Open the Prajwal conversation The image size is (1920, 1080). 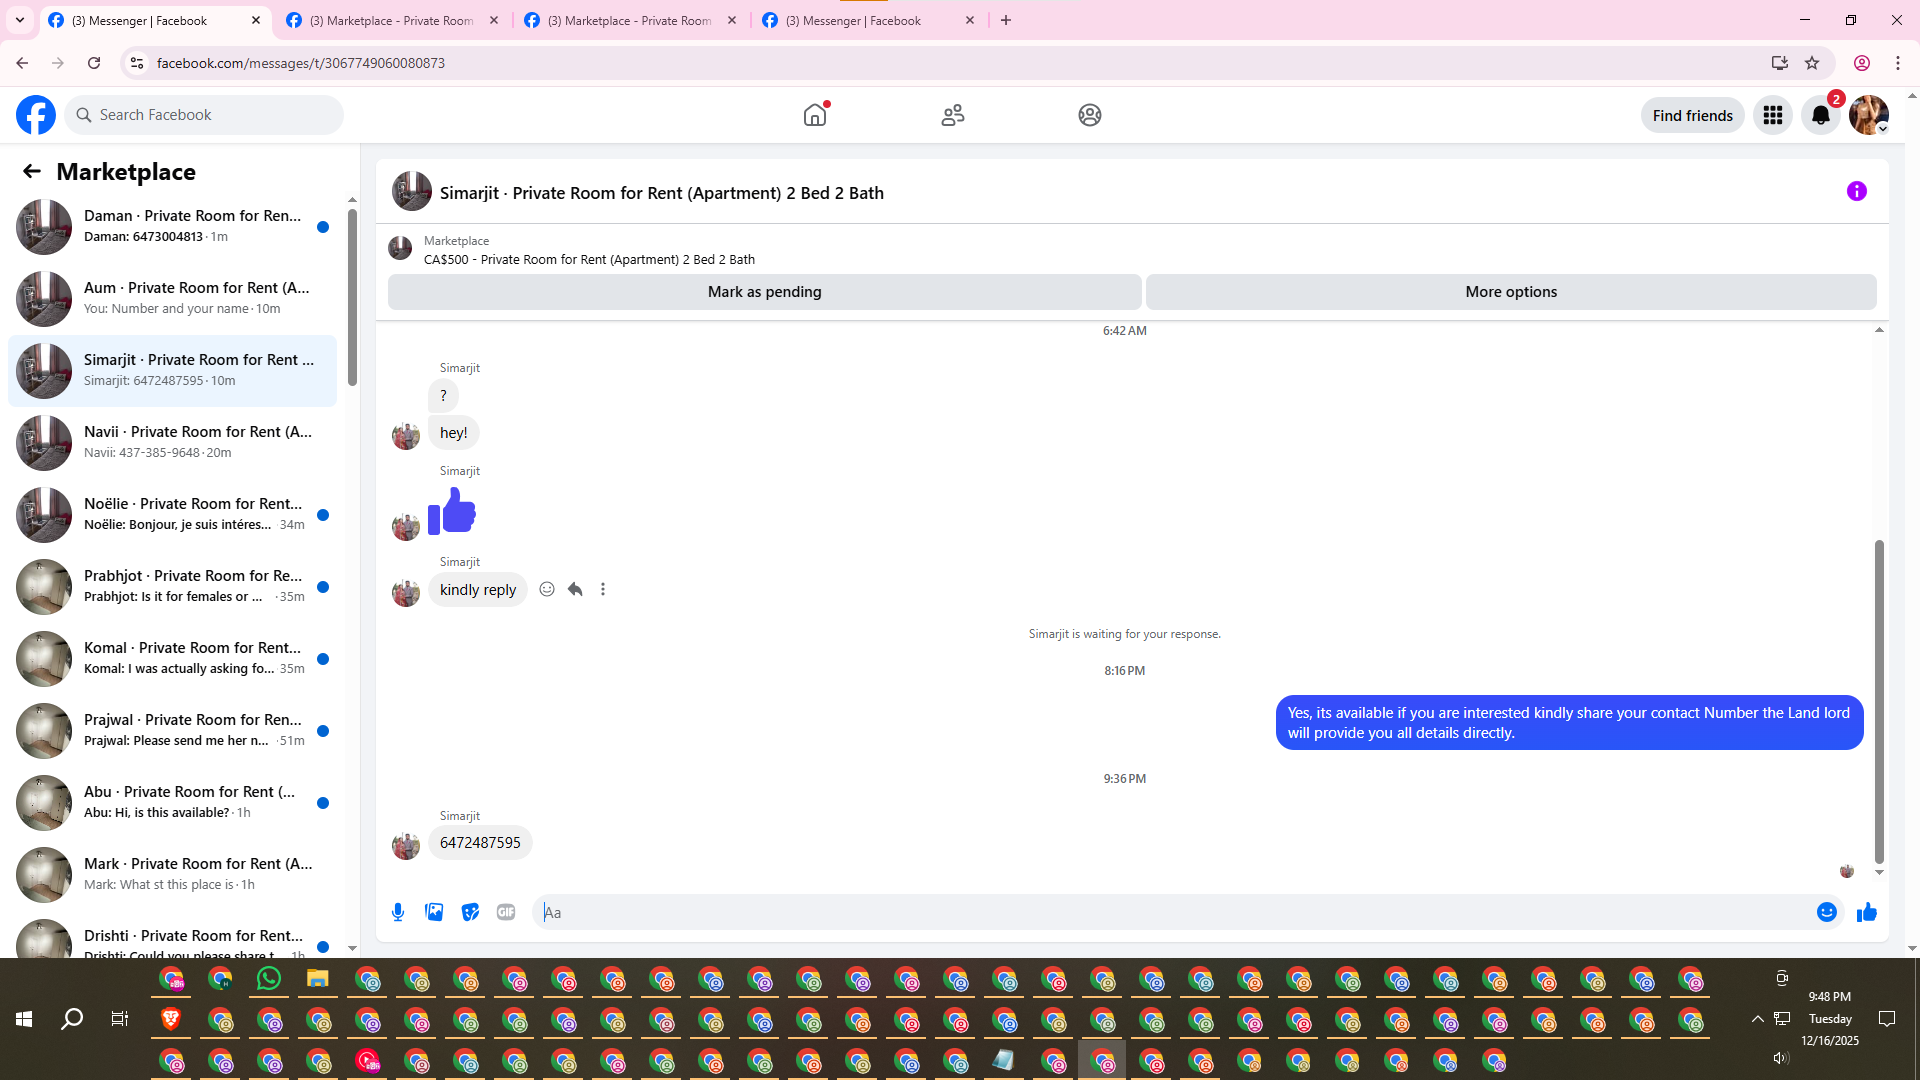[x=173, y=731]
